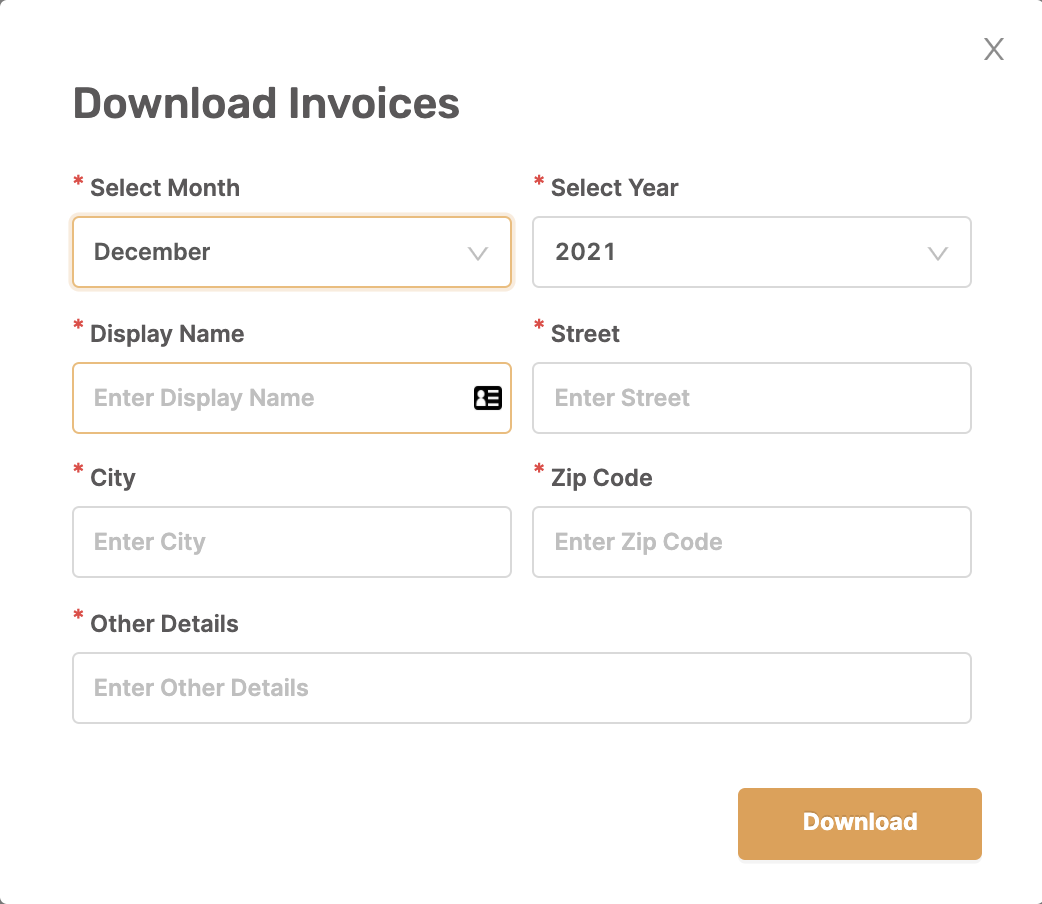Focus the Enter Other Details field
The width and height of the screenshot is (1042, 904).
[522, 688]
